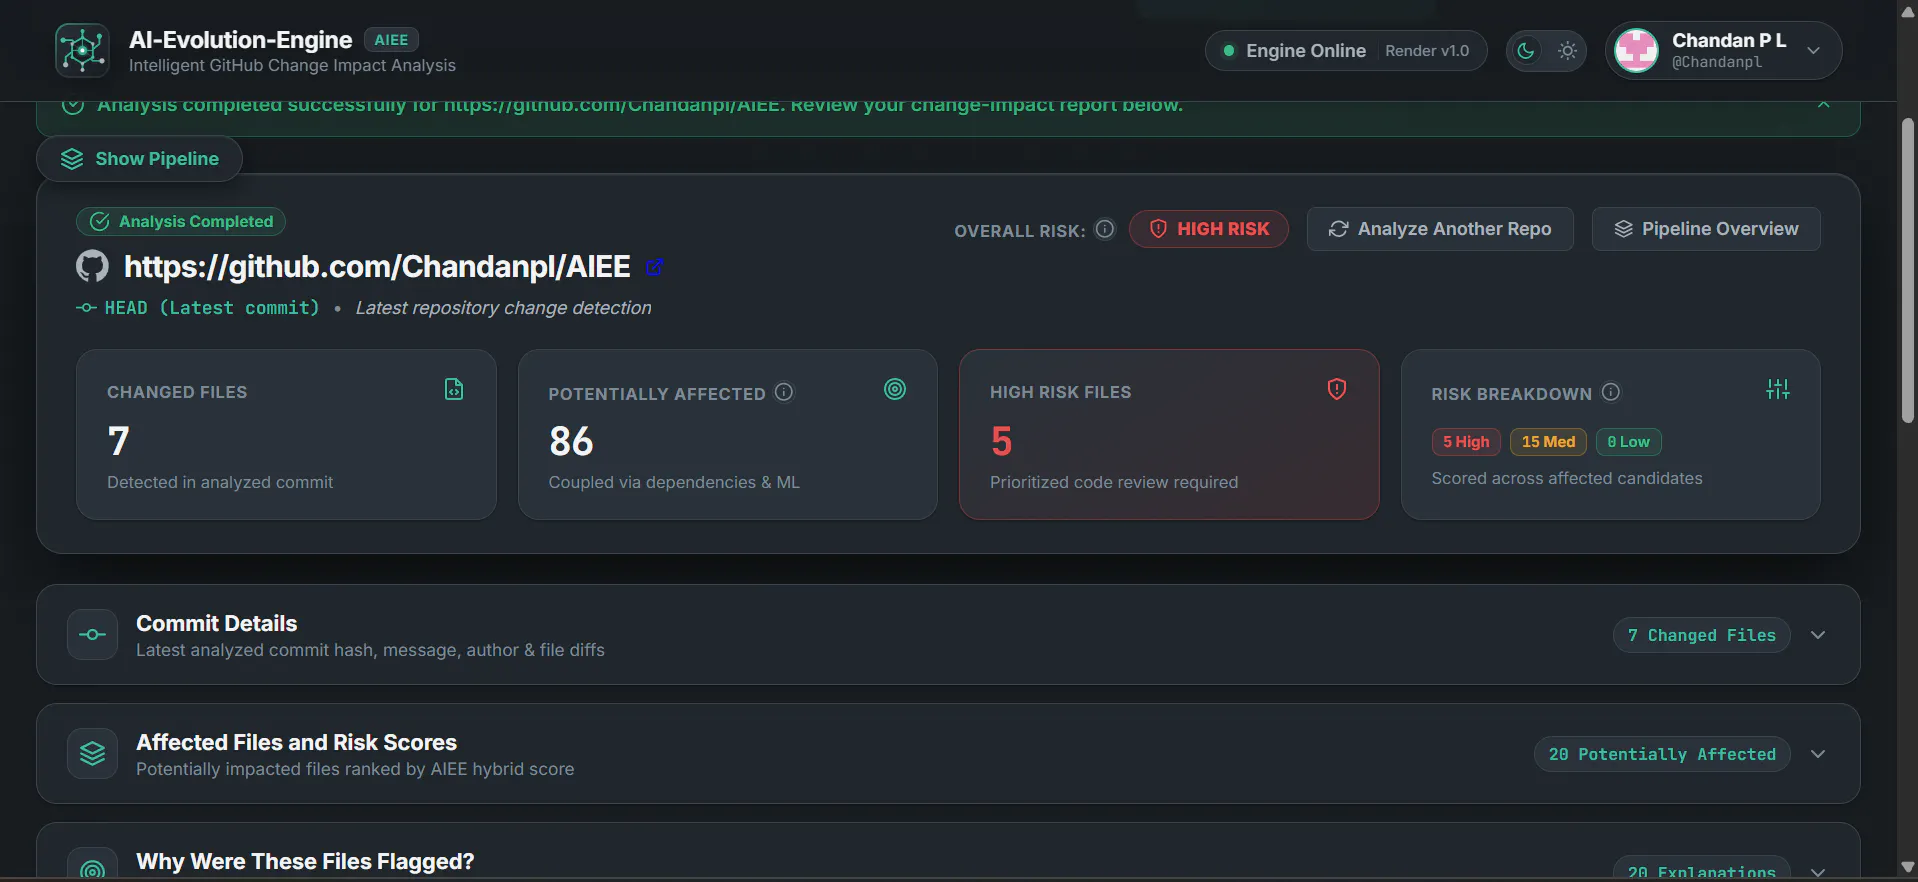Click the 20 Potentially Affected badge
Viewport: 1918px width, 882px height.
point(1662,754)
